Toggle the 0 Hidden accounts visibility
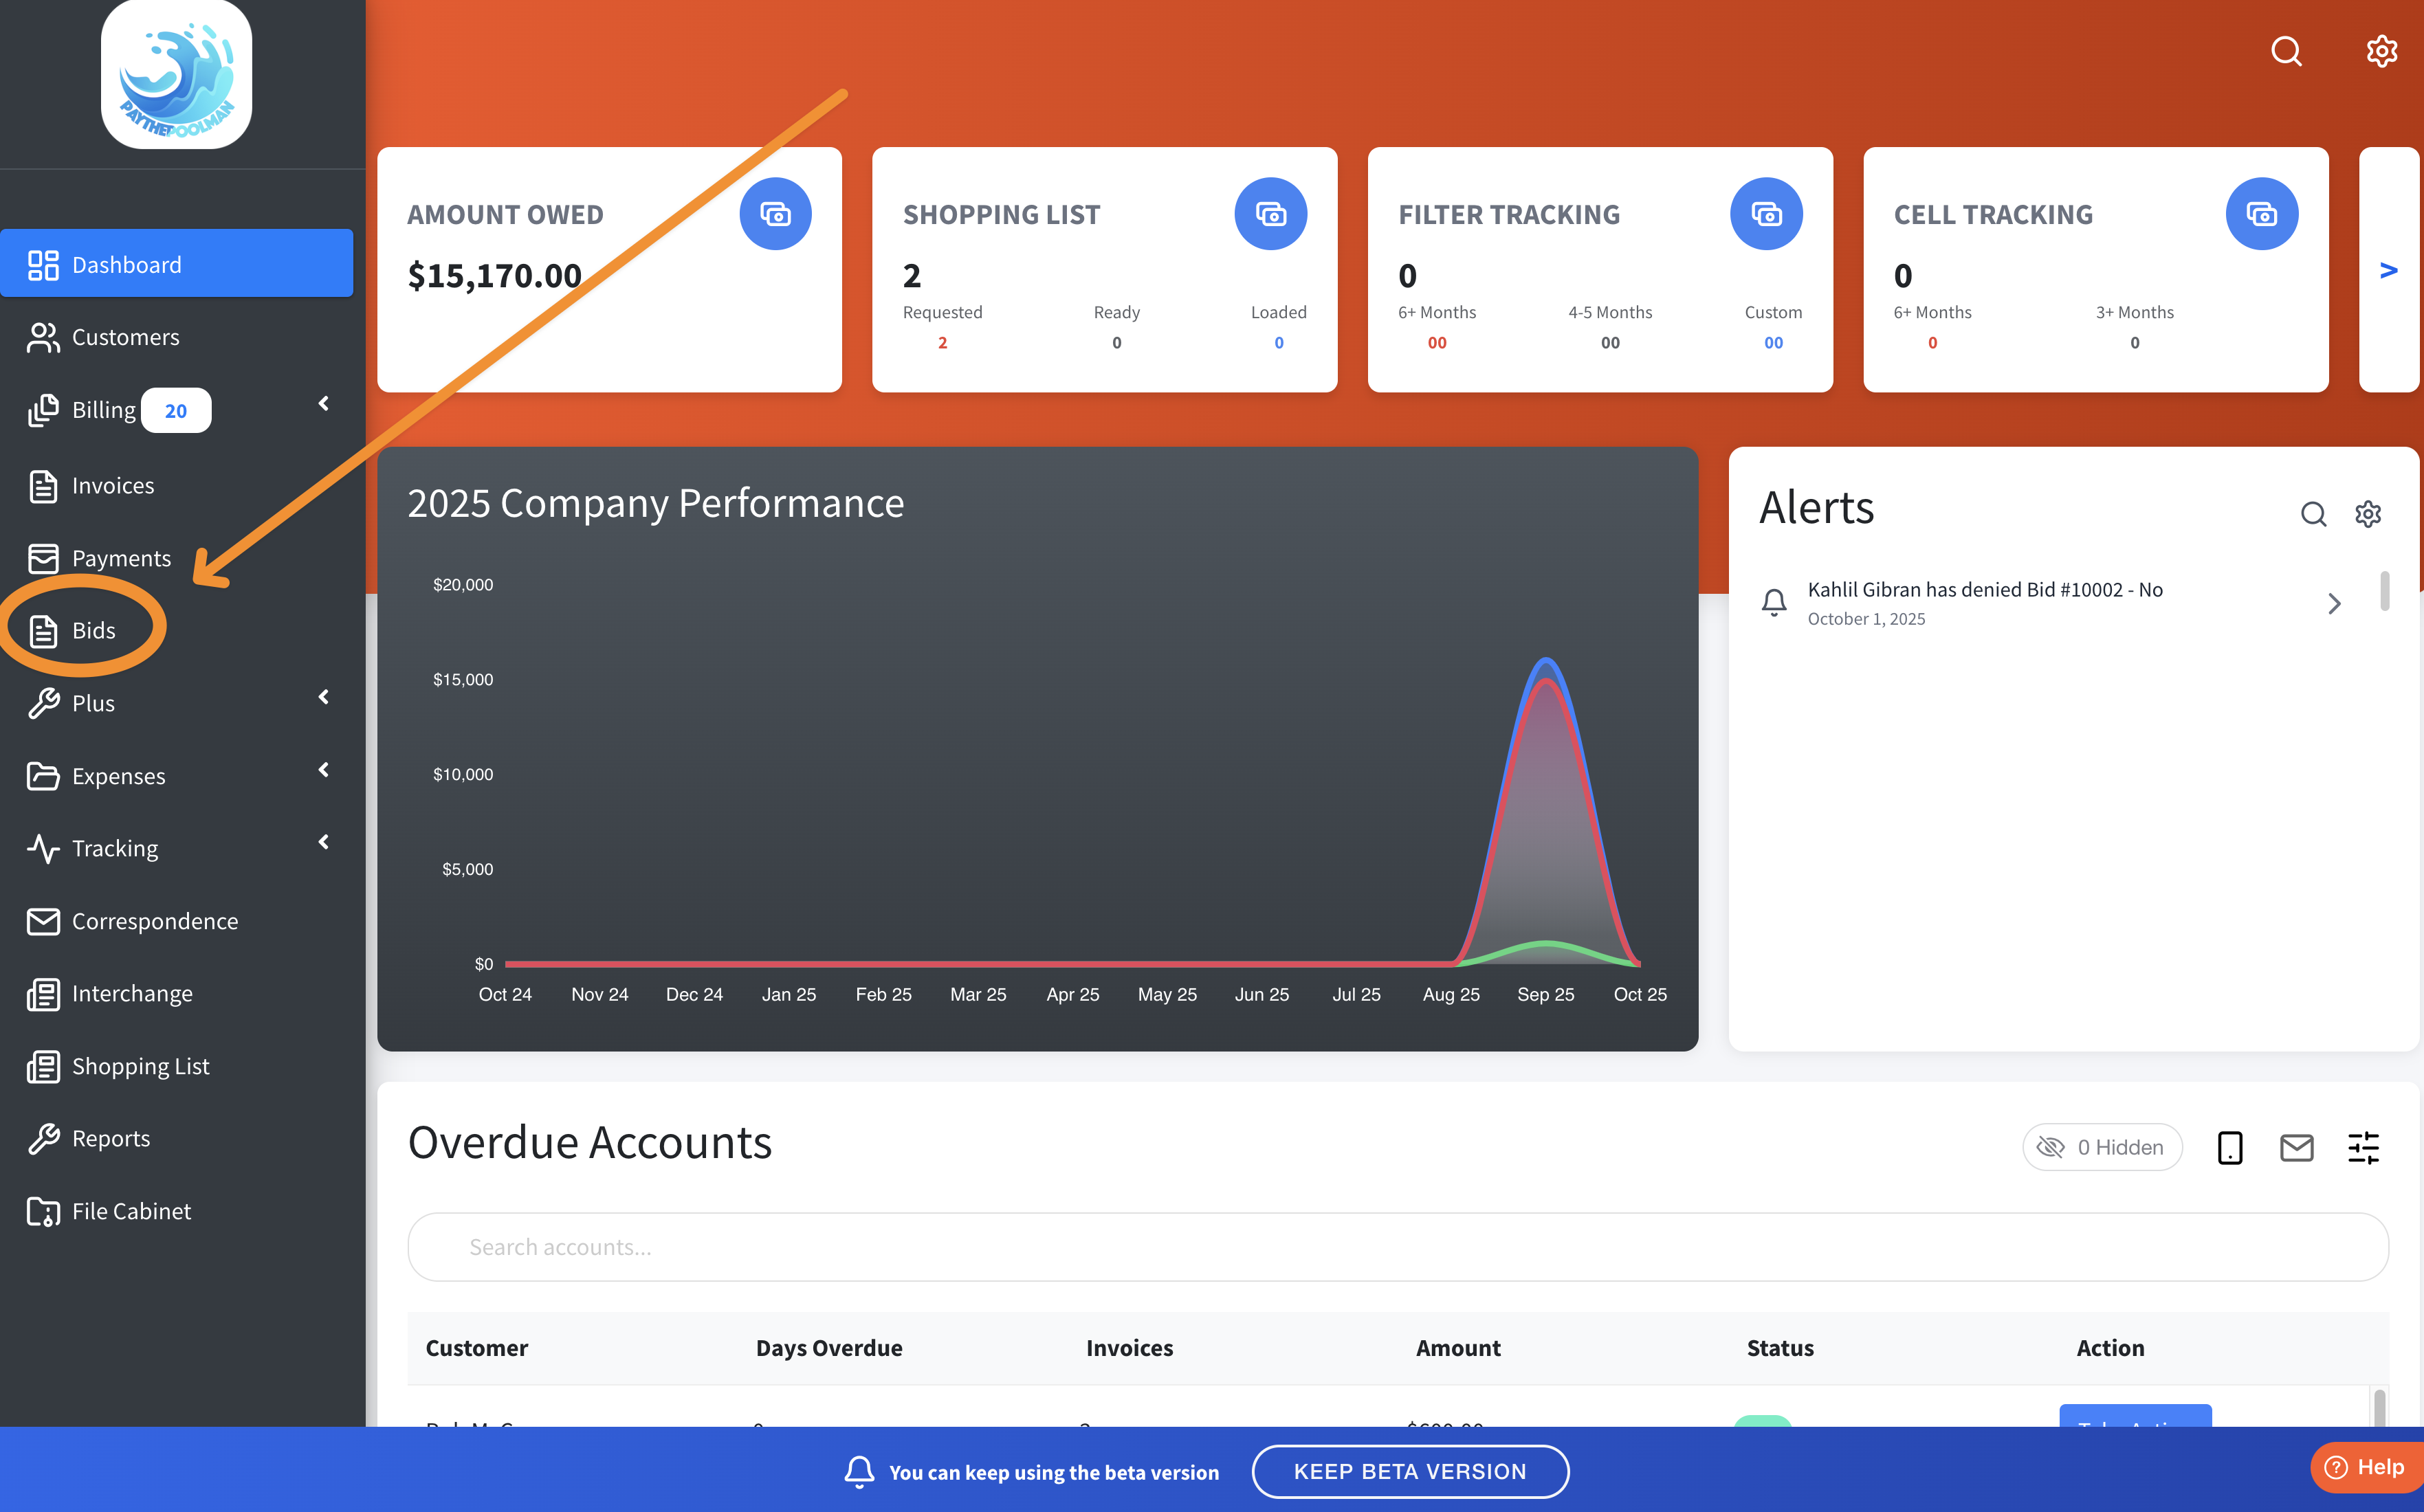2424x1512 pixels. click(2101, 1147)
